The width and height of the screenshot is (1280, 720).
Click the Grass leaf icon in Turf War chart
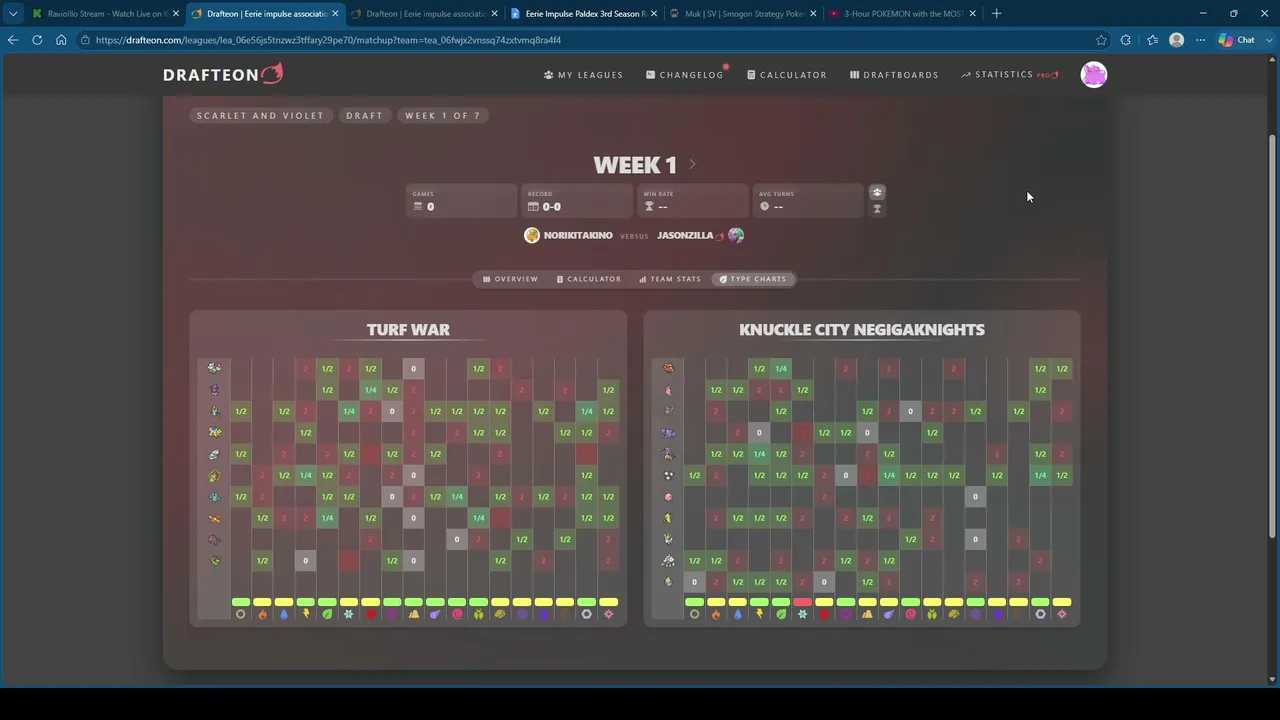pyautogui.click(x=327, y=614)
